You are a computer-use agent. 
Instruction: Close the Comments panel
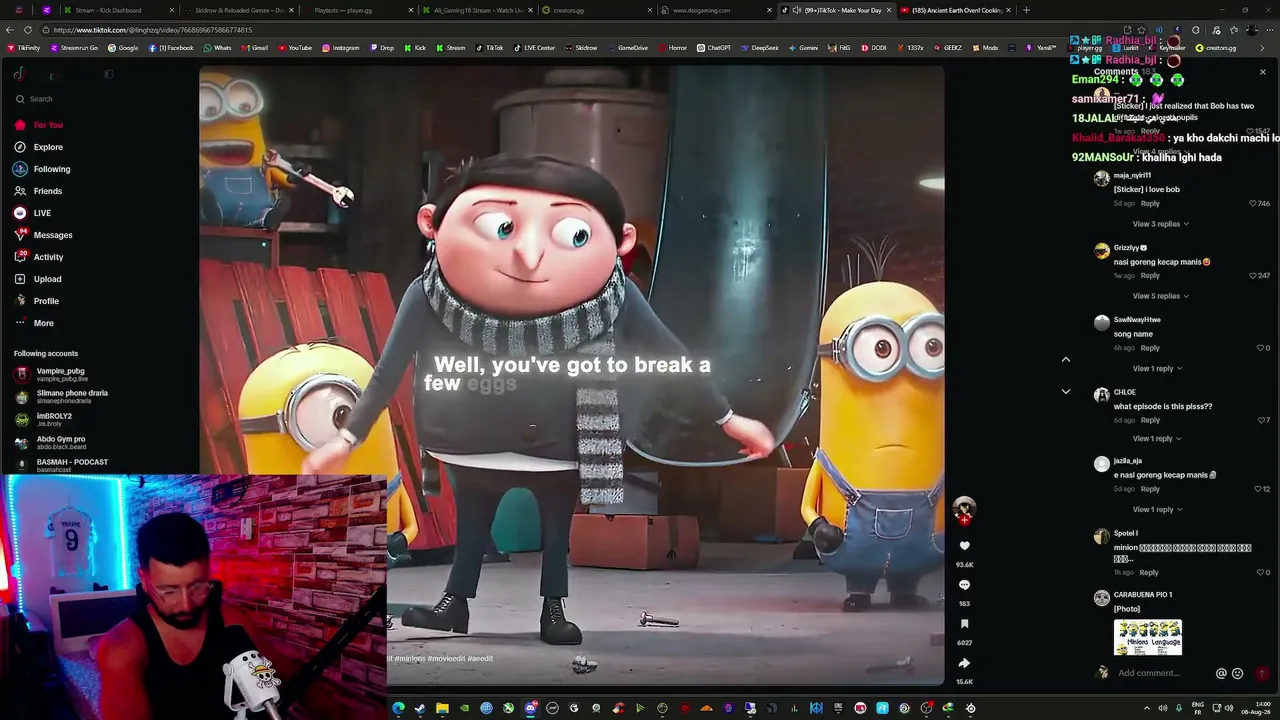coord(1262,72)
